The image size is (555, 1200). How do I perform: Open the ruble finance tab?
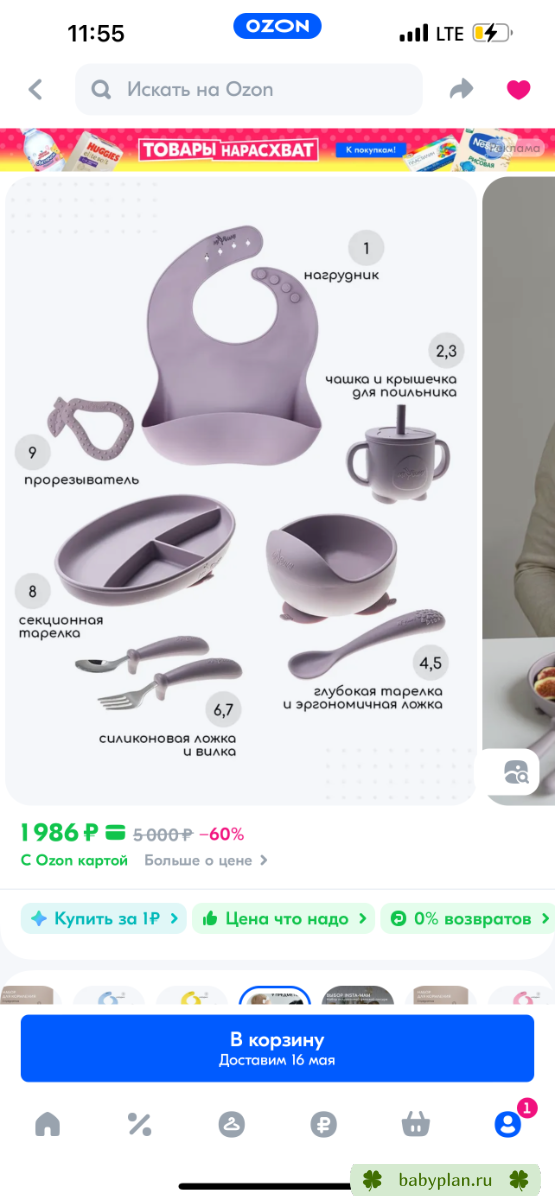coord(323,1124)
